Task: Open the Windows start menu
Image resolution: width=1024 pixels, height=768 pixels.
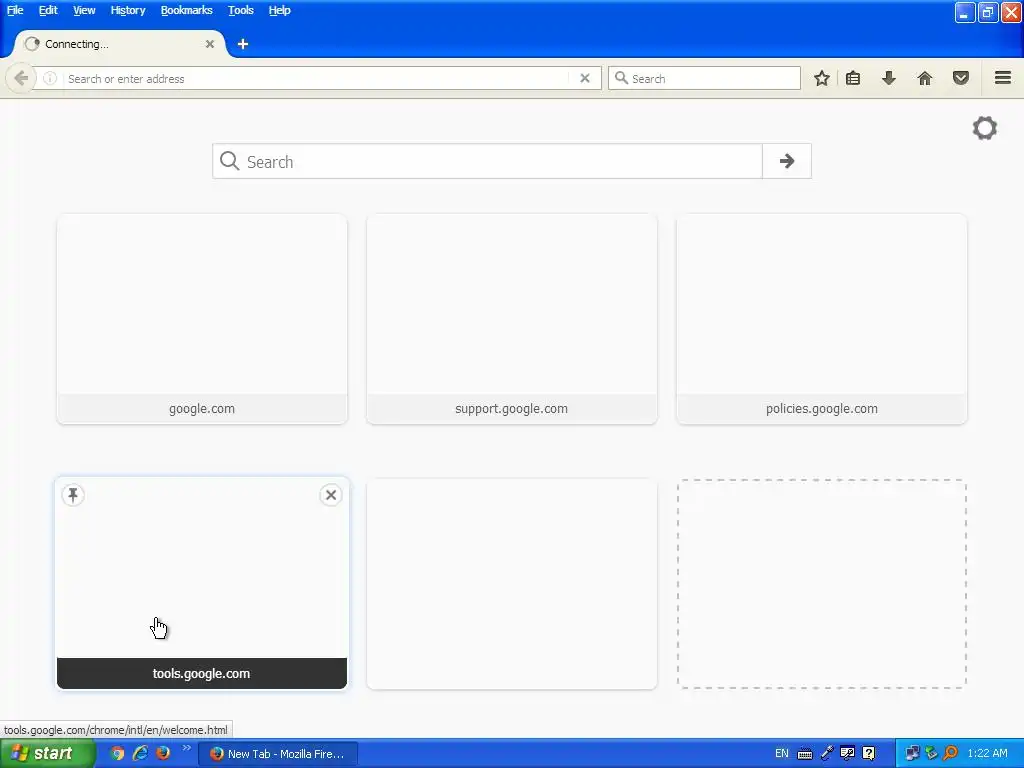Action: pos(47,754)
